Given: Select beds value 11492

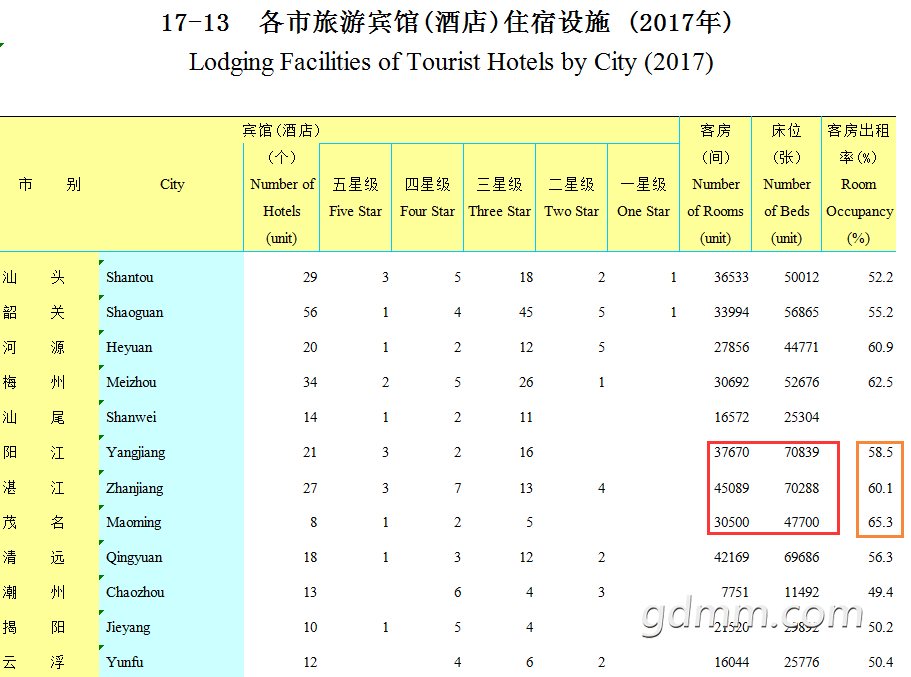Looking at the screenshot, I should tap(802, 592).
